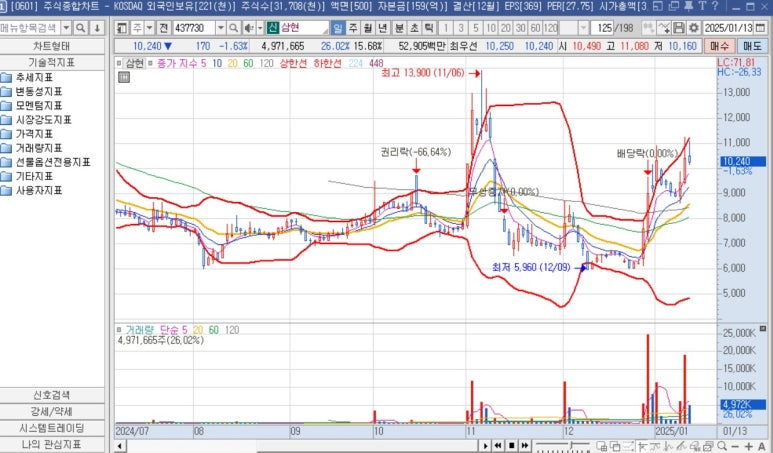This screenshot has height=453, width=773.
Task: Click the 매수 buy button
Action: pyautogui.click(x=719, y=46)
